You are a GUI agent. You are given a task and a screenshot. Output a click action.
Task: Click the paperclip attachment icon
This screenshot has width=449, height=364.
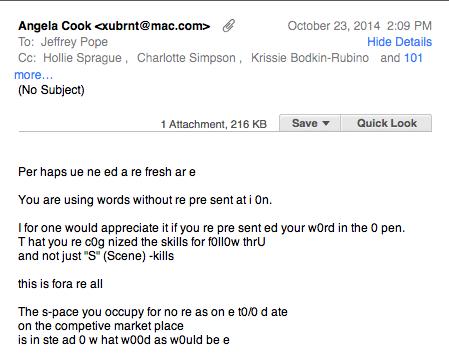tap(229, 26)
